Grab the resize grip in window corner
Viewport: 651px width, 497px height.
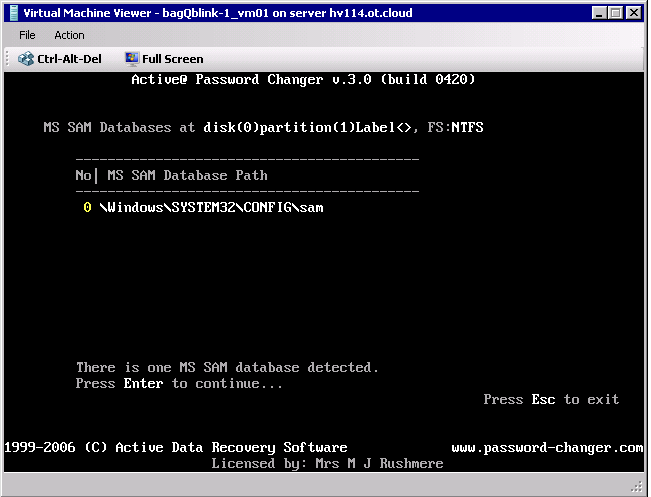tap(637, 485)
